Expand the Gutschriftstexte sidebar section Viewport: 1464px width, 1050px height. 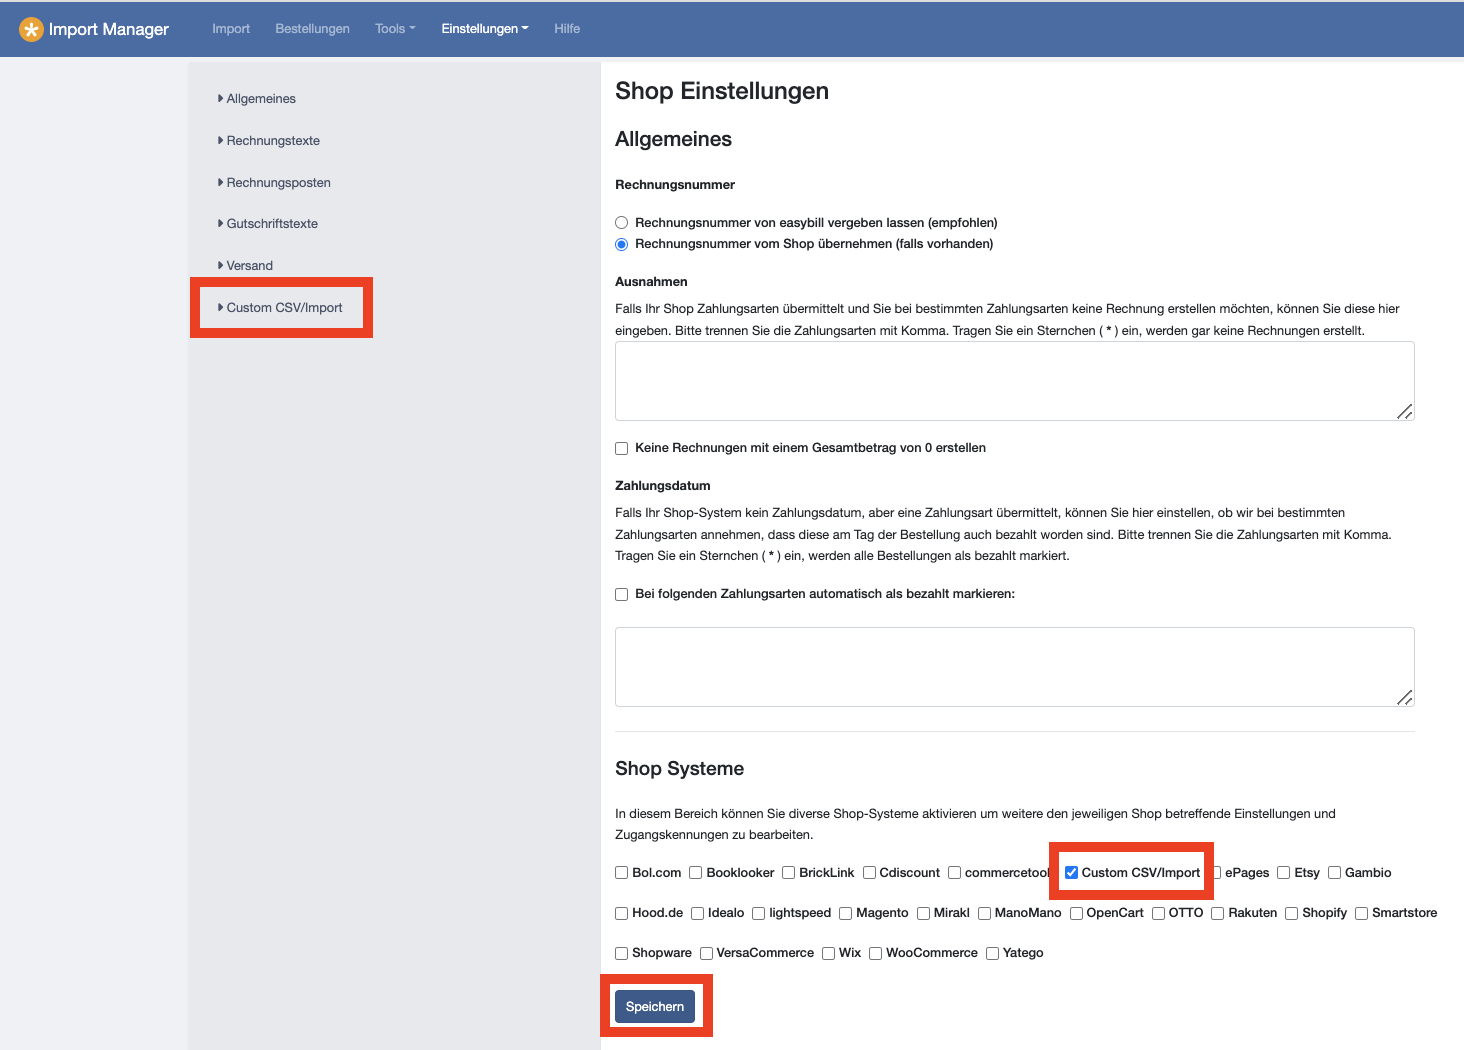coord(268,224)
